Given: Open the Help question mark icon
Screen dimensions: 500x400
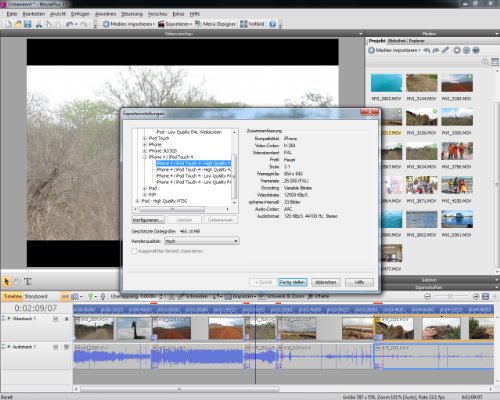Looking at the screenshot, I should point(272,24).
